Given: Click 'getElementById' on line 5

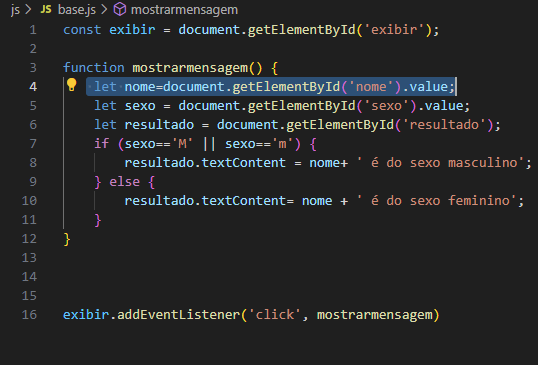Looking at the screenshot, I should pyautogui.click(x=301, y=106).
